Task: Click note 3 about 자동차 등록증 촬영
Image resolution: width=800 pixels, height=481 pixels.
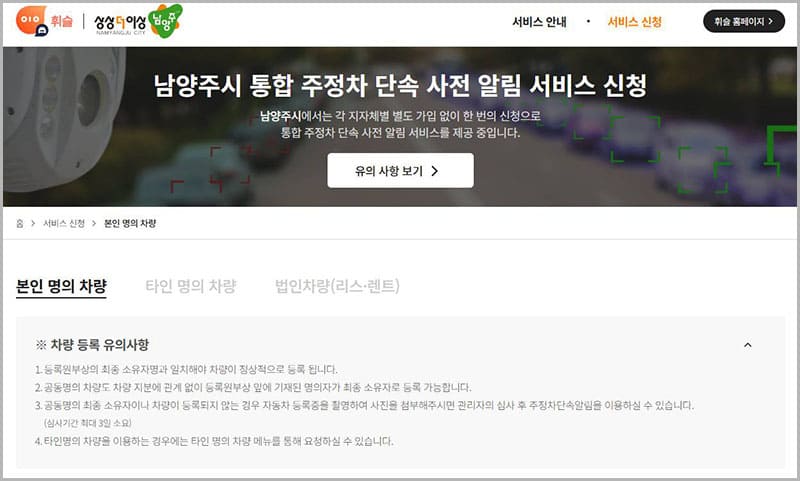Action: coord(364,405)
